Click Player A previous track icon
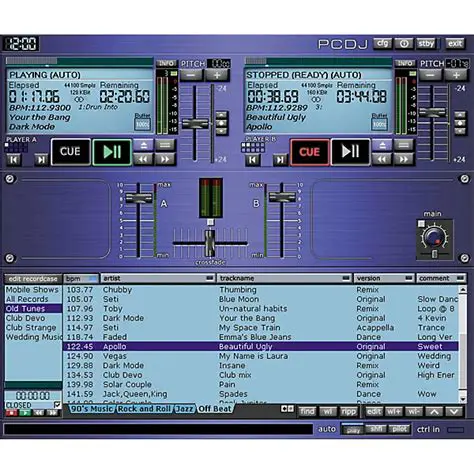Screen dimensions: 474x474 [14, 160]
